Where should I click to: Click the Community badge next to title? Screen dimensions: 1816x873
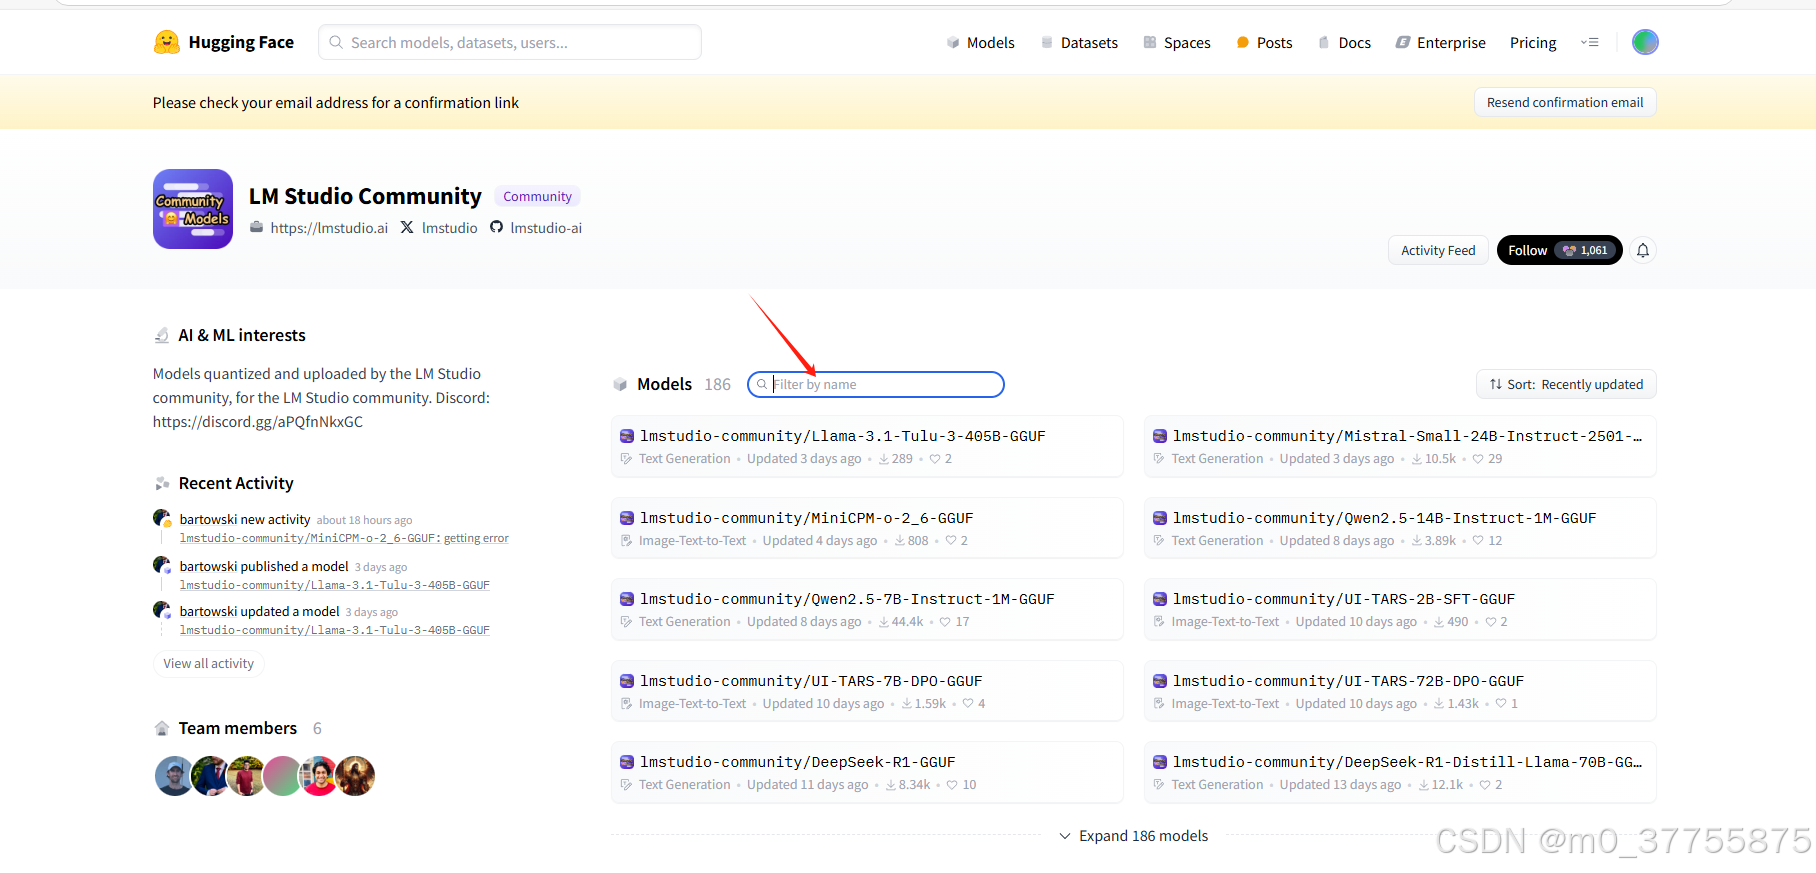[x=537, y=196]
